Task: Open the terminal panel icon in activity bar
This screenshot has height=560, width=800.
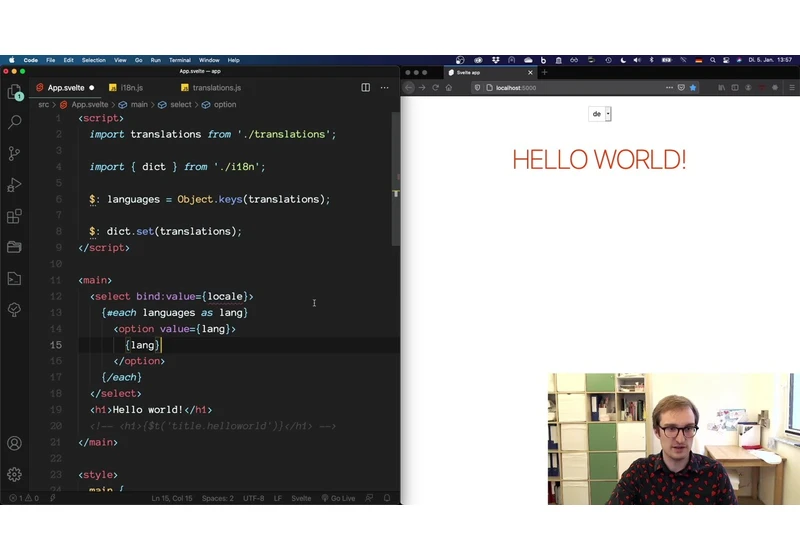Action: pyautogui.click(x=15, y=278)
